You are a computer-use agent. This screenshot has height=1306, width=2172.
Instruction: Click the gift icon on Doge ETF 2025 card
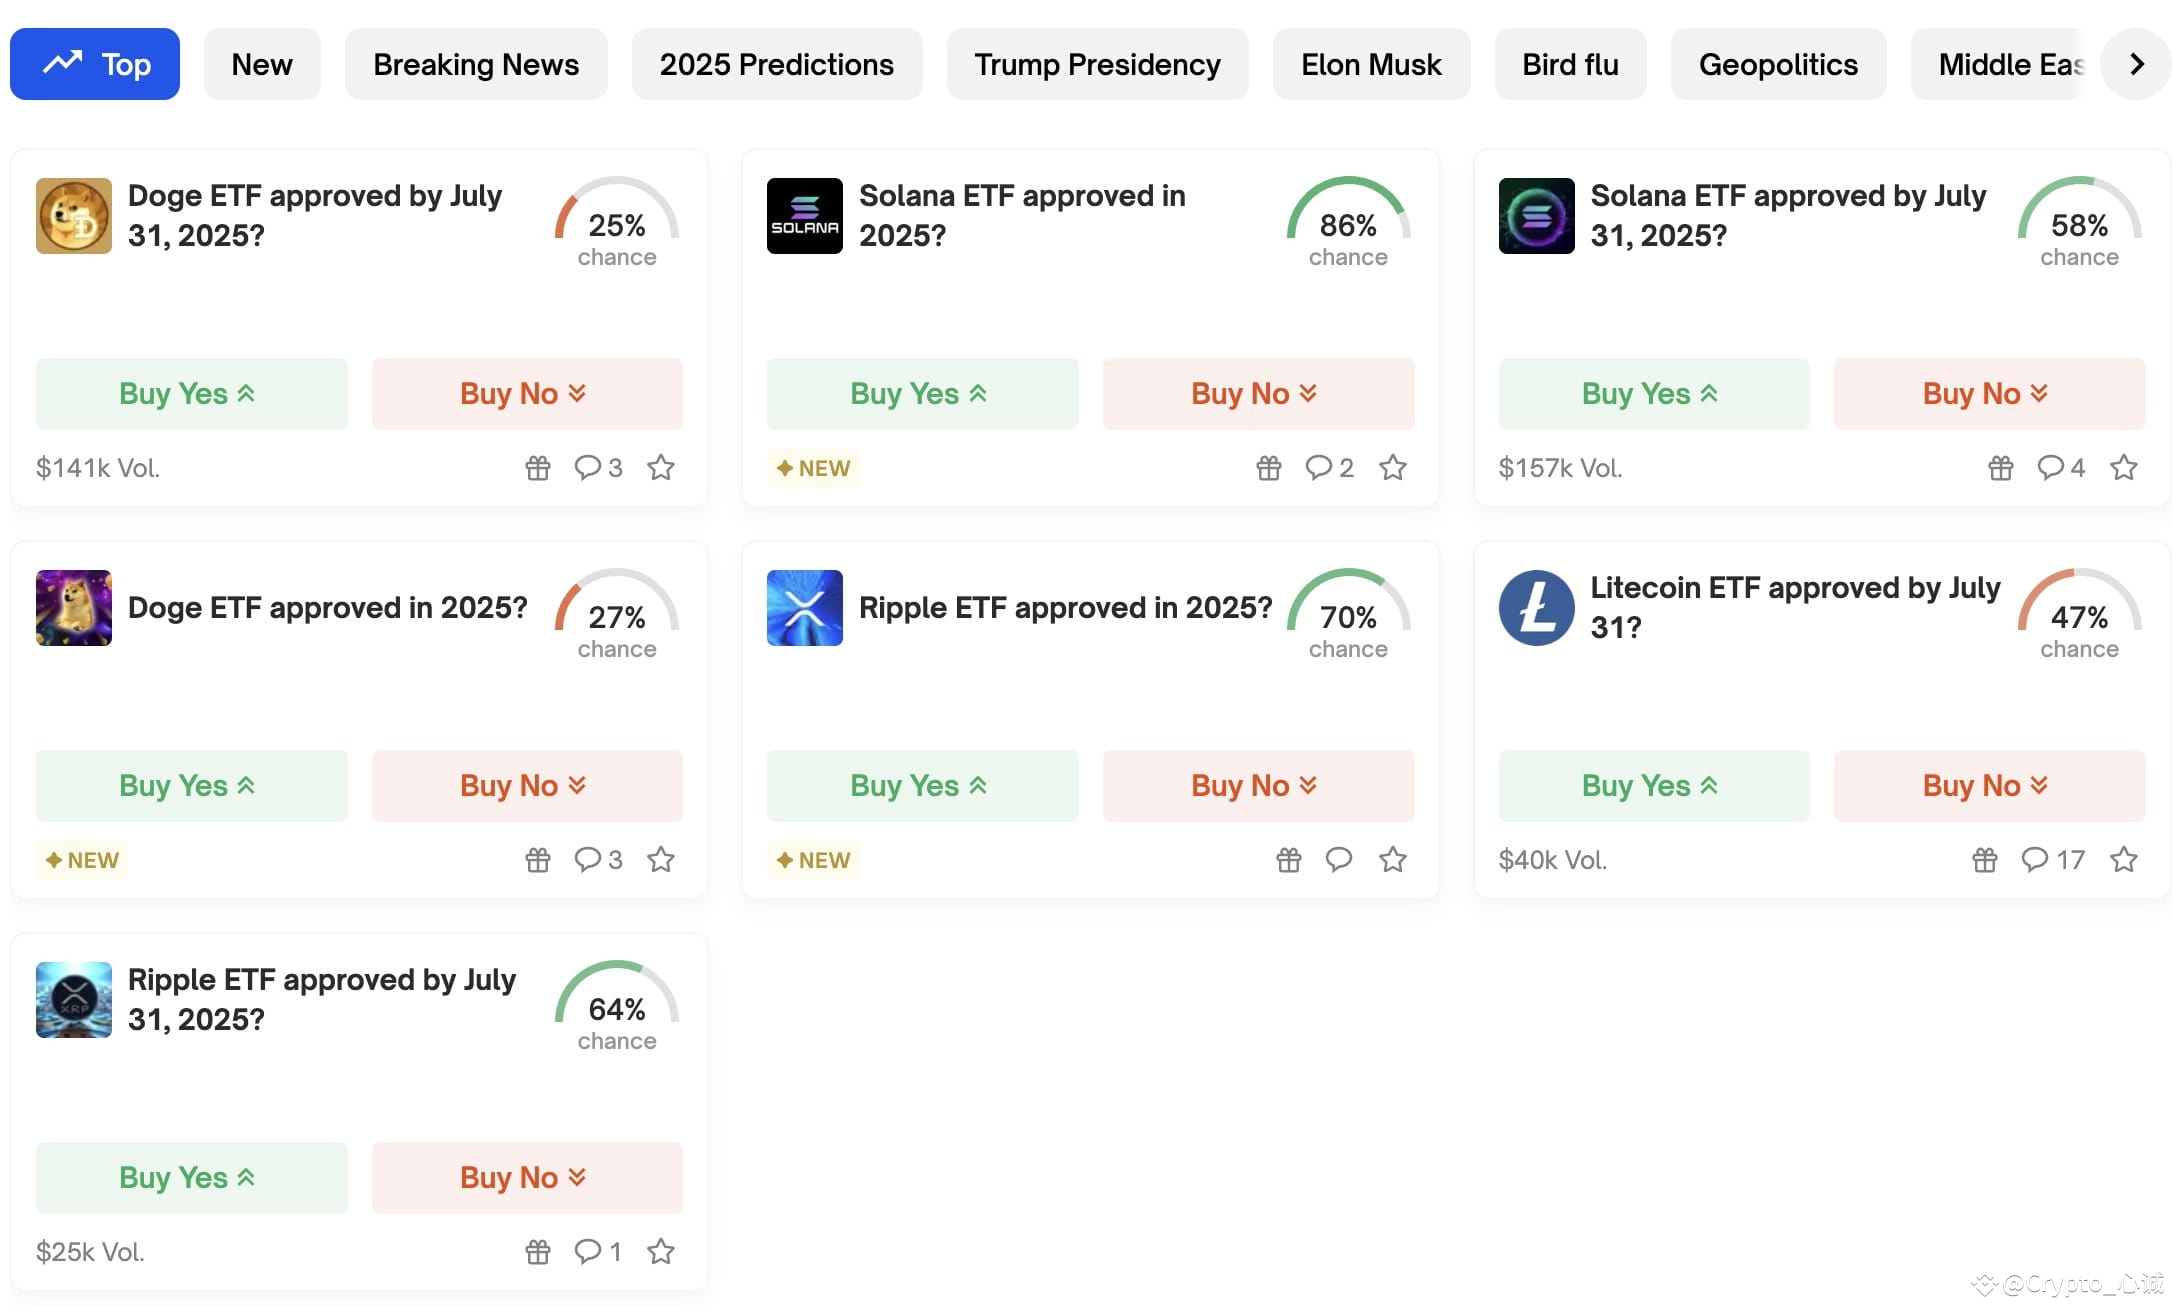click(x=537, y=859)
